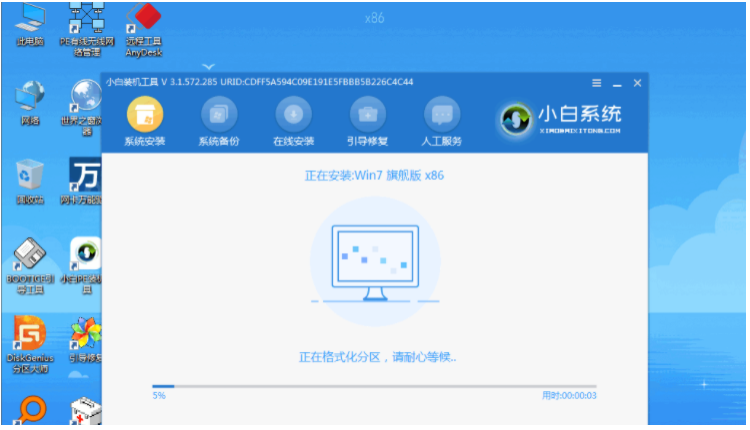Open 引导修复 desktop shortcut with colorful flower
The height and width of the screenshot is (430, 750).
click(84, 341)
